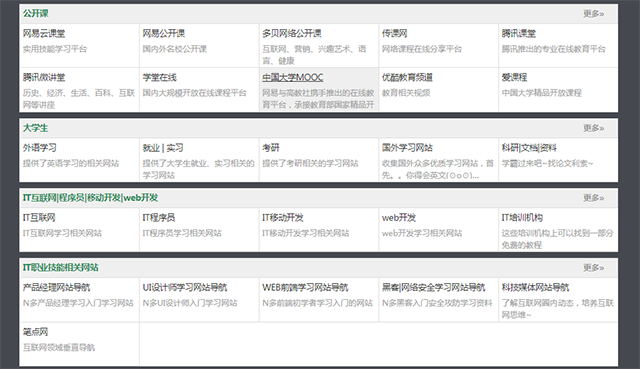The width and height of the screenshot is (640, 369).
Task: Click description 实用技能学习平台
Action: tap(55, 49)
